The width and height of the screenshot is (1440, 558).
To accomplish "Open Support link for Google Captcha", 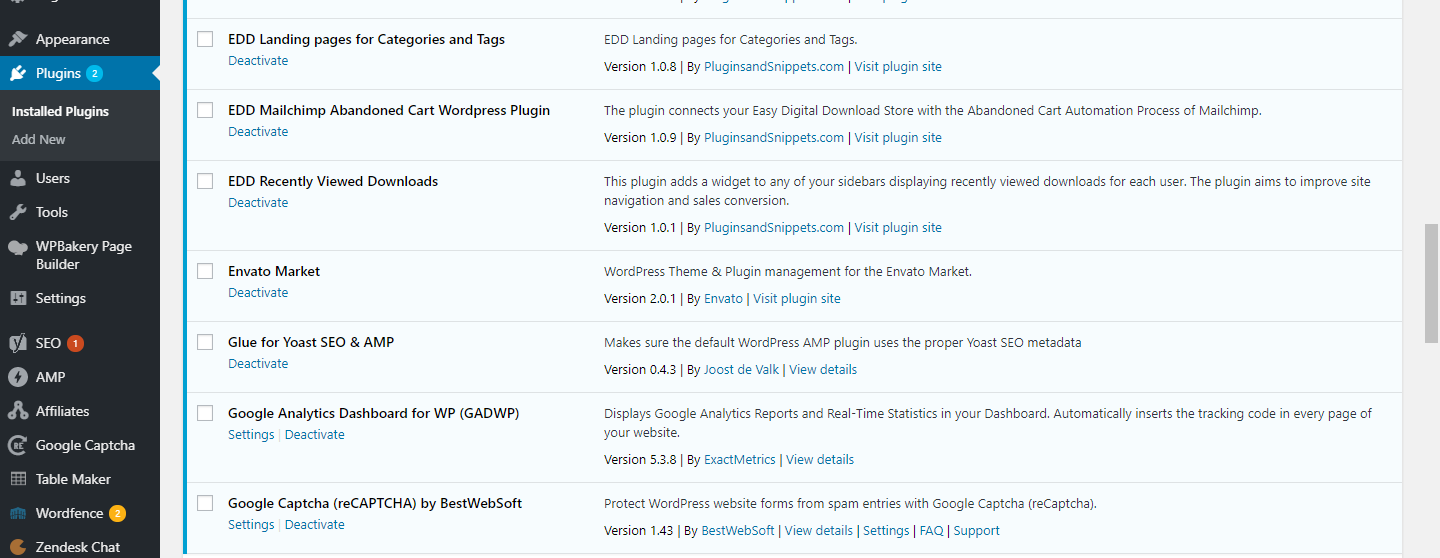I will 977,531.
